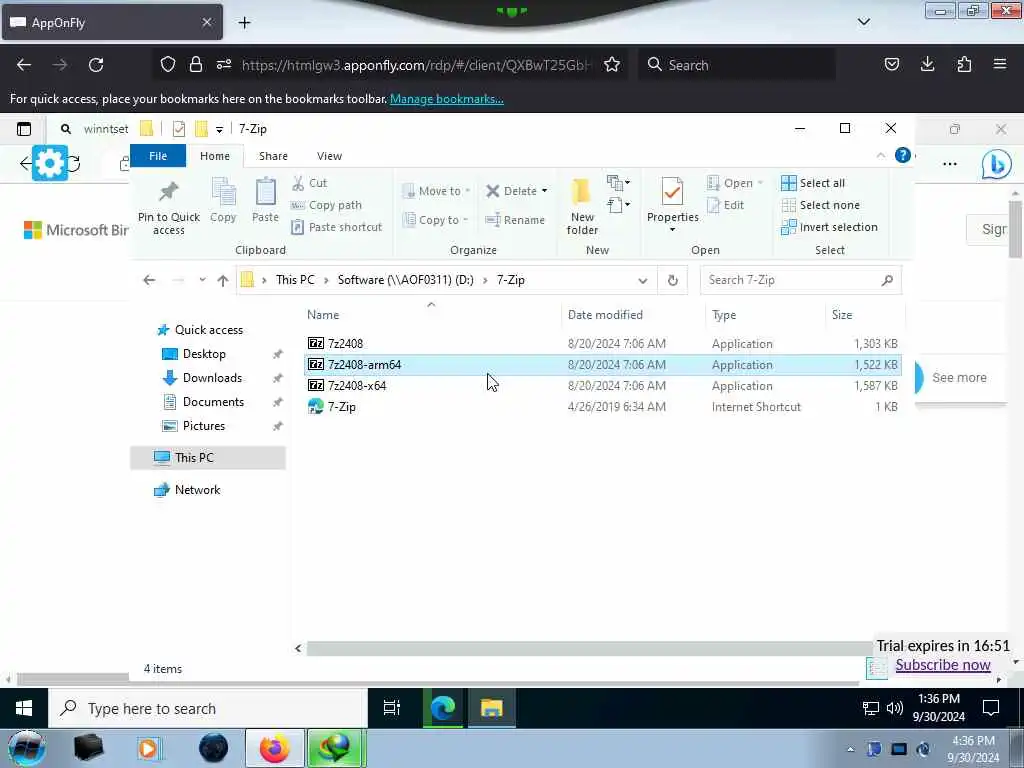Open the Recent locations dropdown arrow

point(202,280)
